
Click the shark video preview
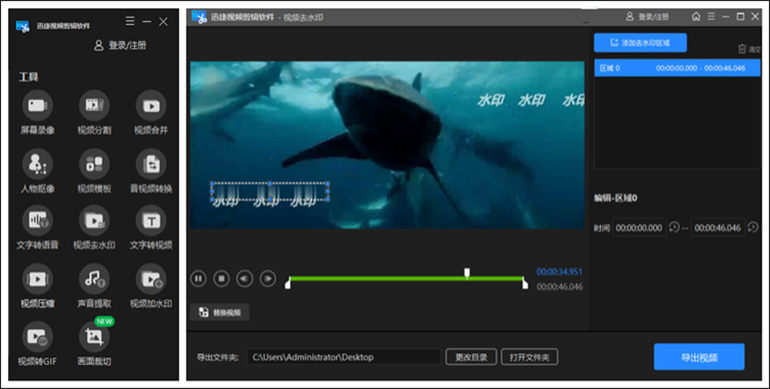pyautogui.click(x=387, y=145)
